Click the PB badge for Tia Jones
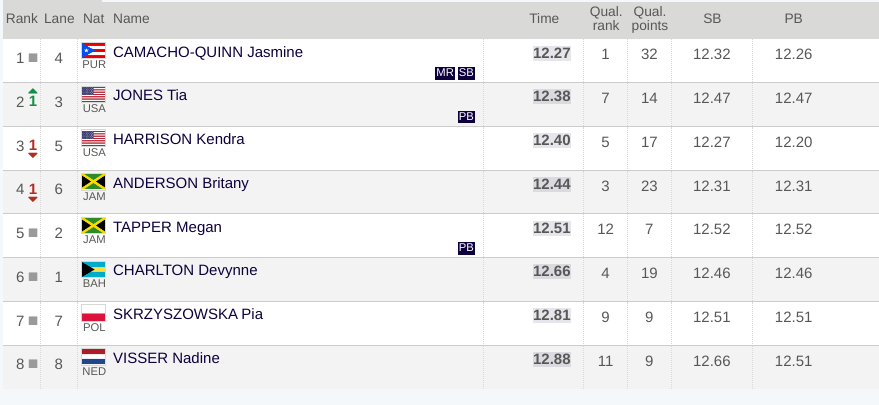This screenshot has height=405, width=879. pyautogui.click(x=466, y=117)
